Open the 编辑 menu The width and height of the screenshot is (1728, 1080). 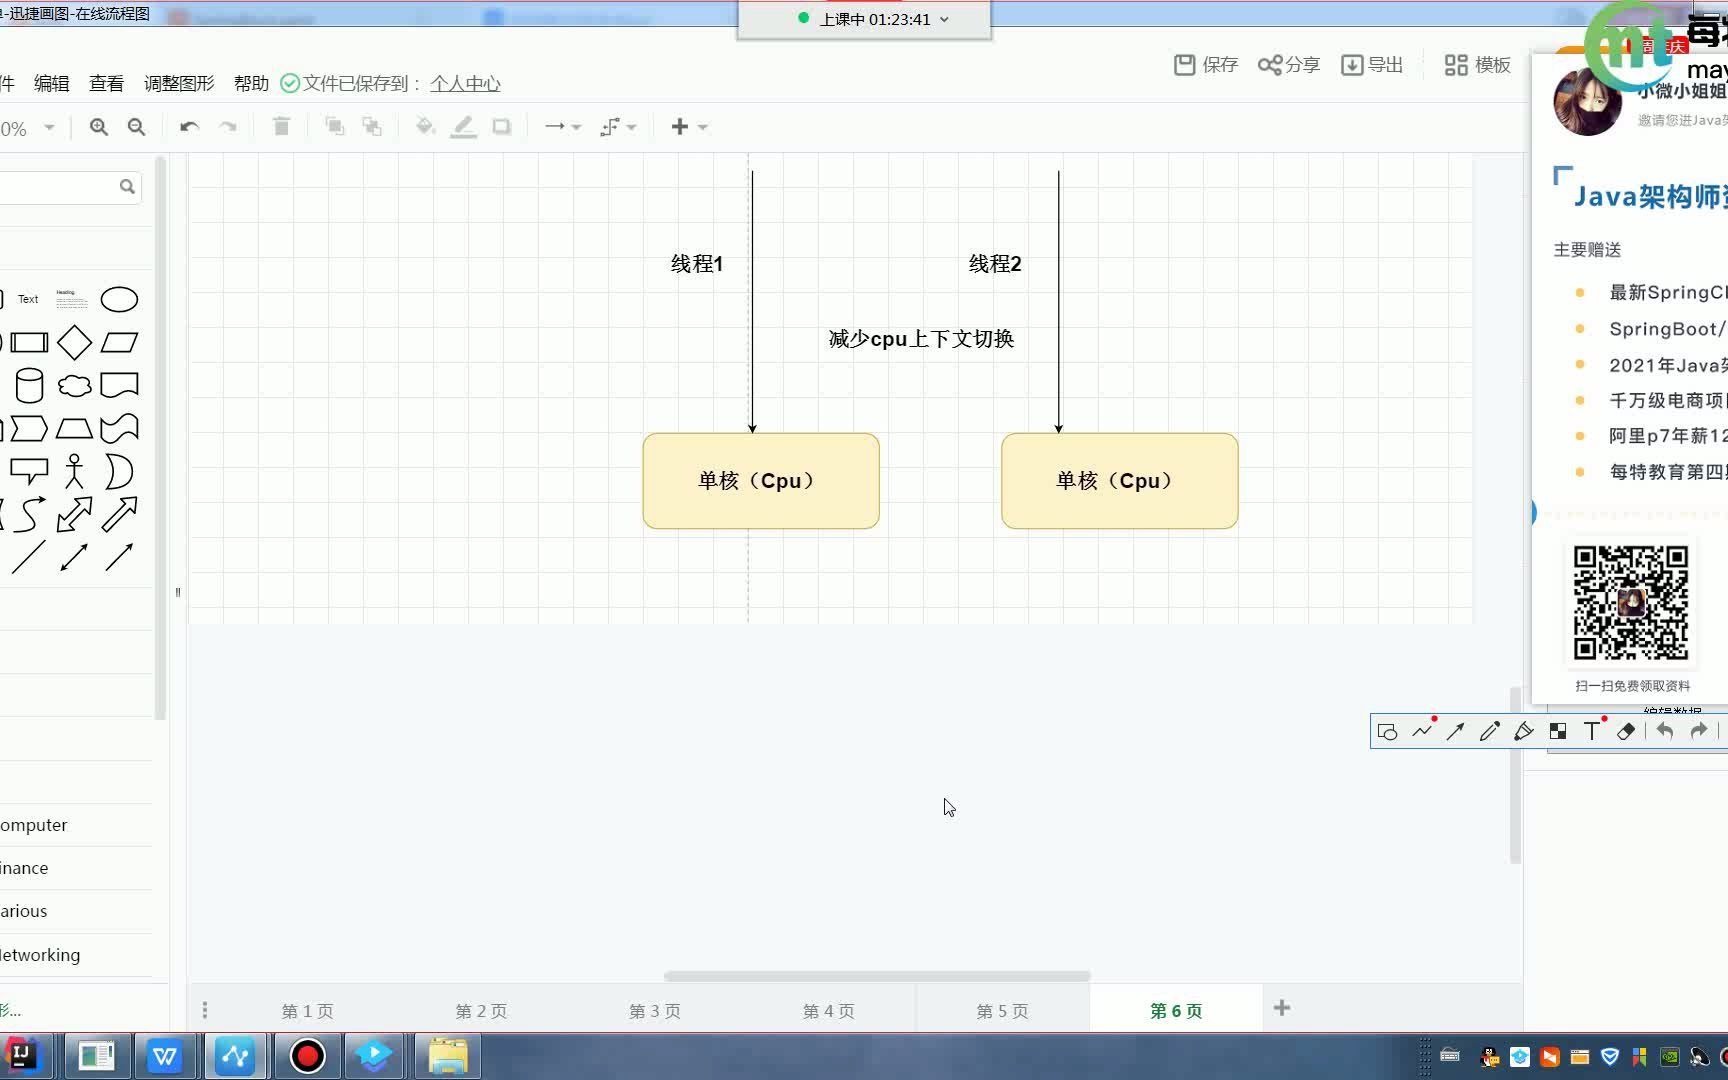pyautogui.click(x=52, y=84)
